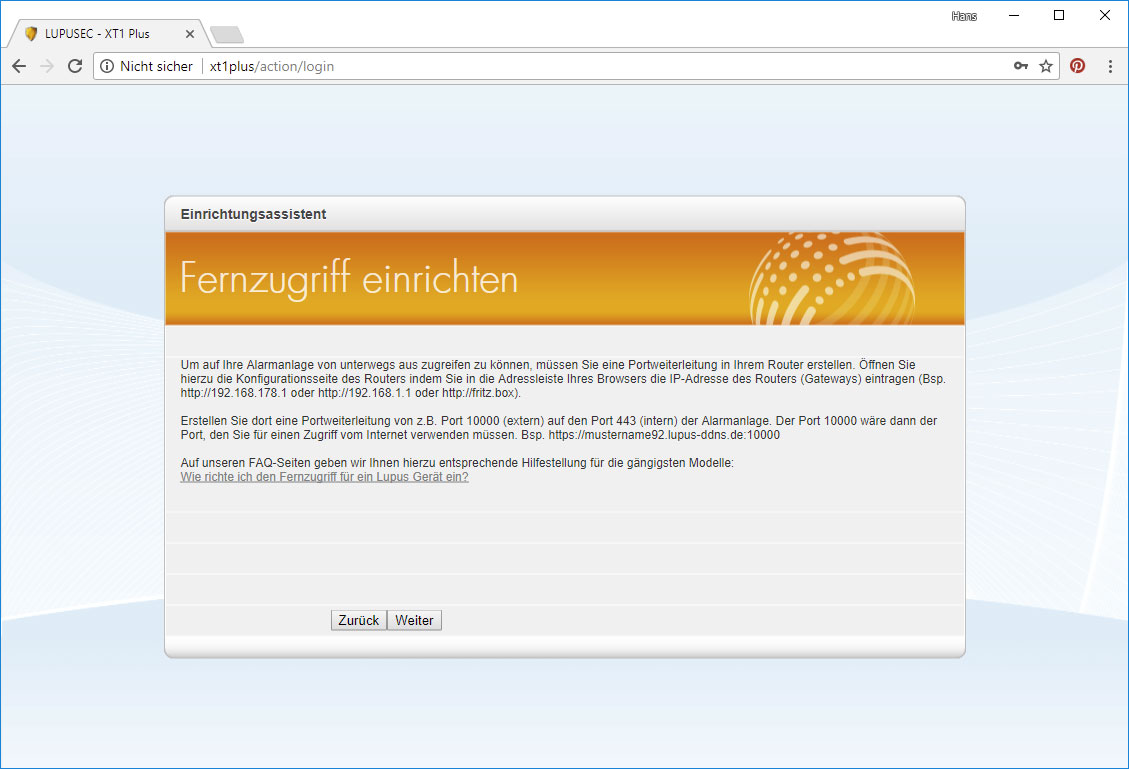Close the LUPUSEC - XT1 Plus tab
The width and height of the screenshot is (1129, 769).
[x=190, y=34]
